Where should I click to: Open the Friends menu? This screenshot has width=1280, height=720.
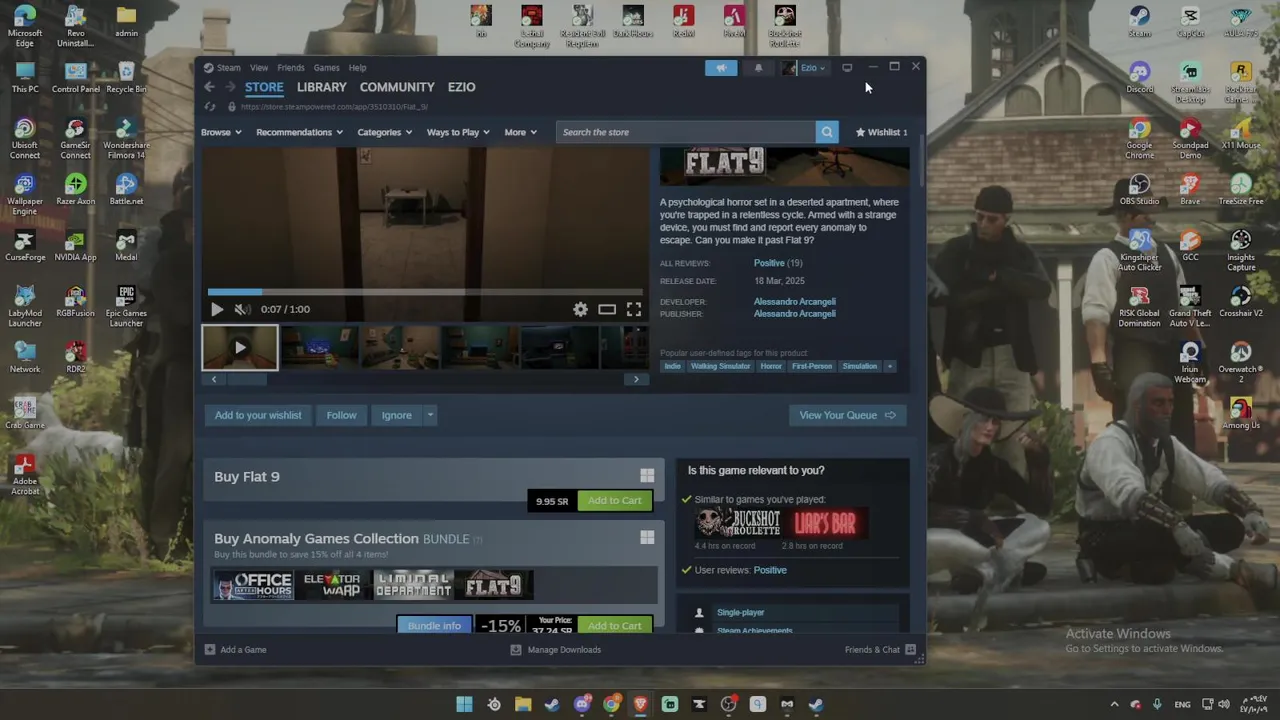pyautogui.click(x=291, y=68)
